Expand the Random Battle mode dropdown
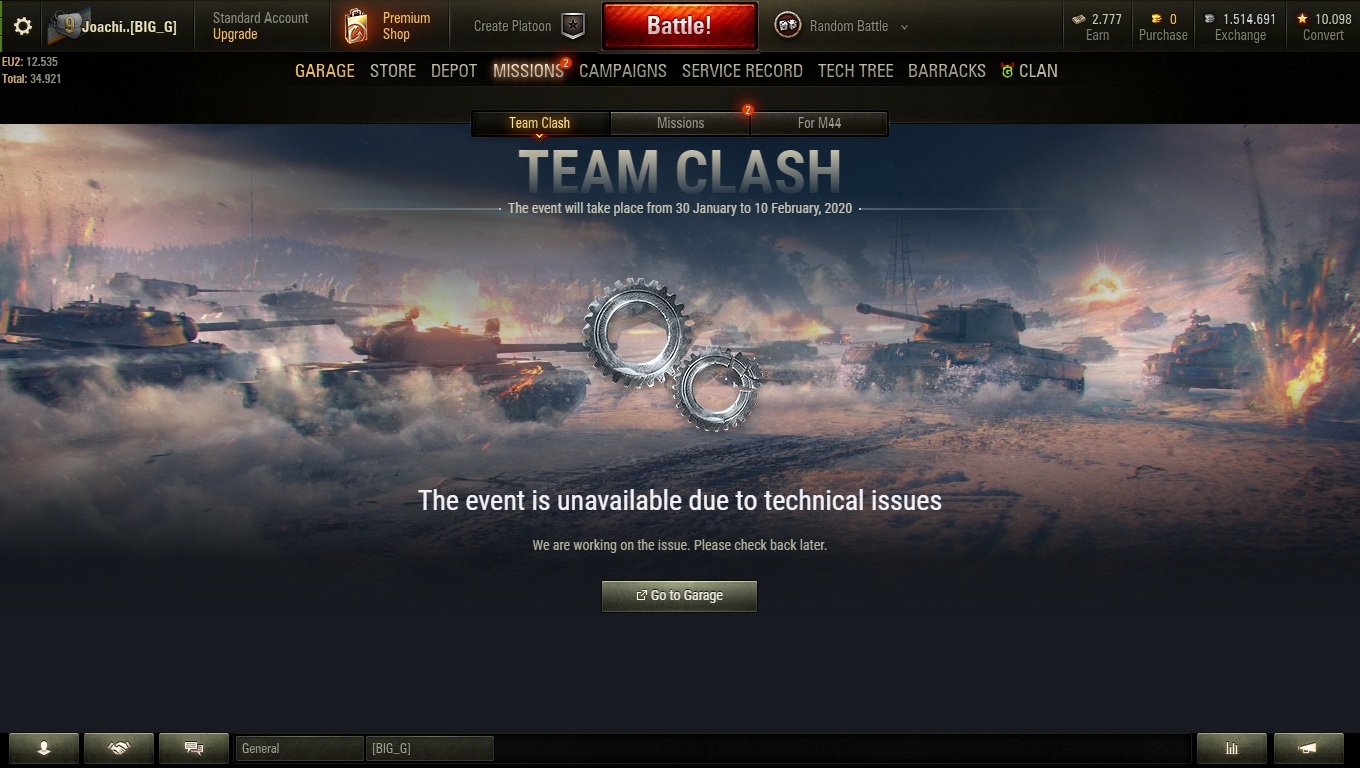The width and height of the screenshot is (1360, 768). pyautogui.click(x=904, y=27)
